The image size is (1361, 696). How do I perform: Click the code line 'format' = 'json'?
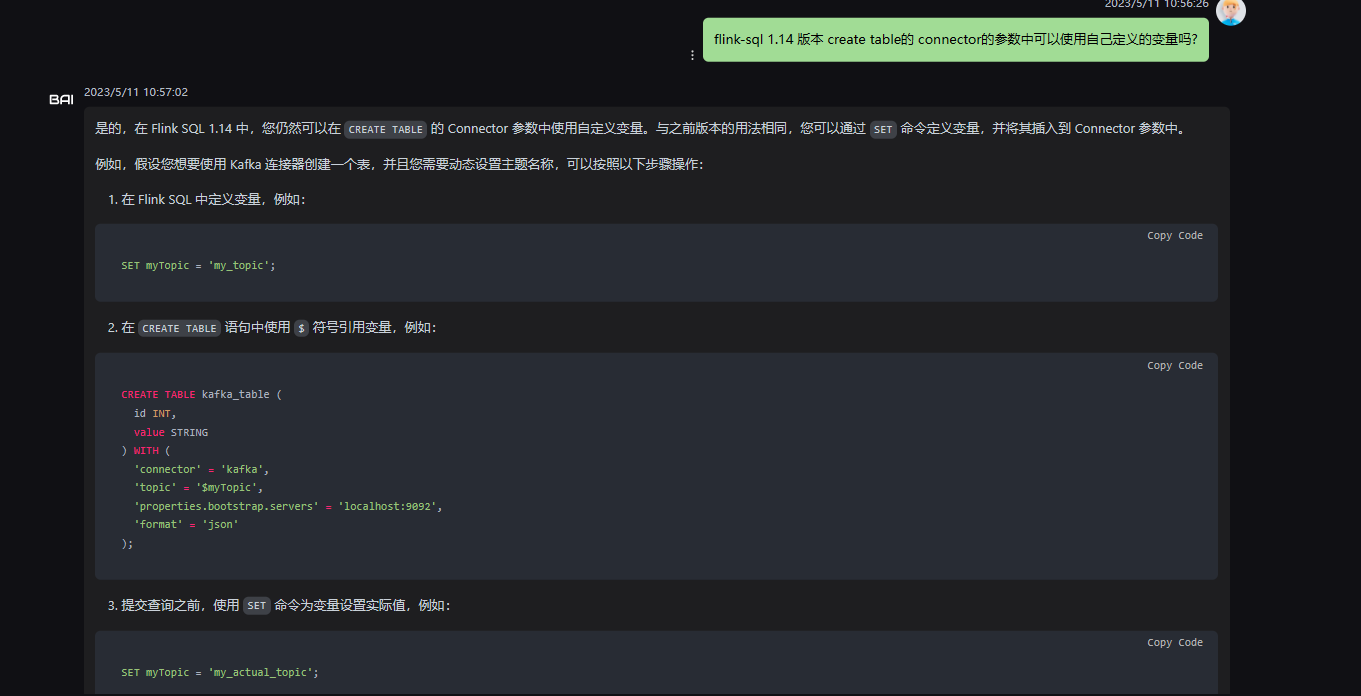click(186, 524)
